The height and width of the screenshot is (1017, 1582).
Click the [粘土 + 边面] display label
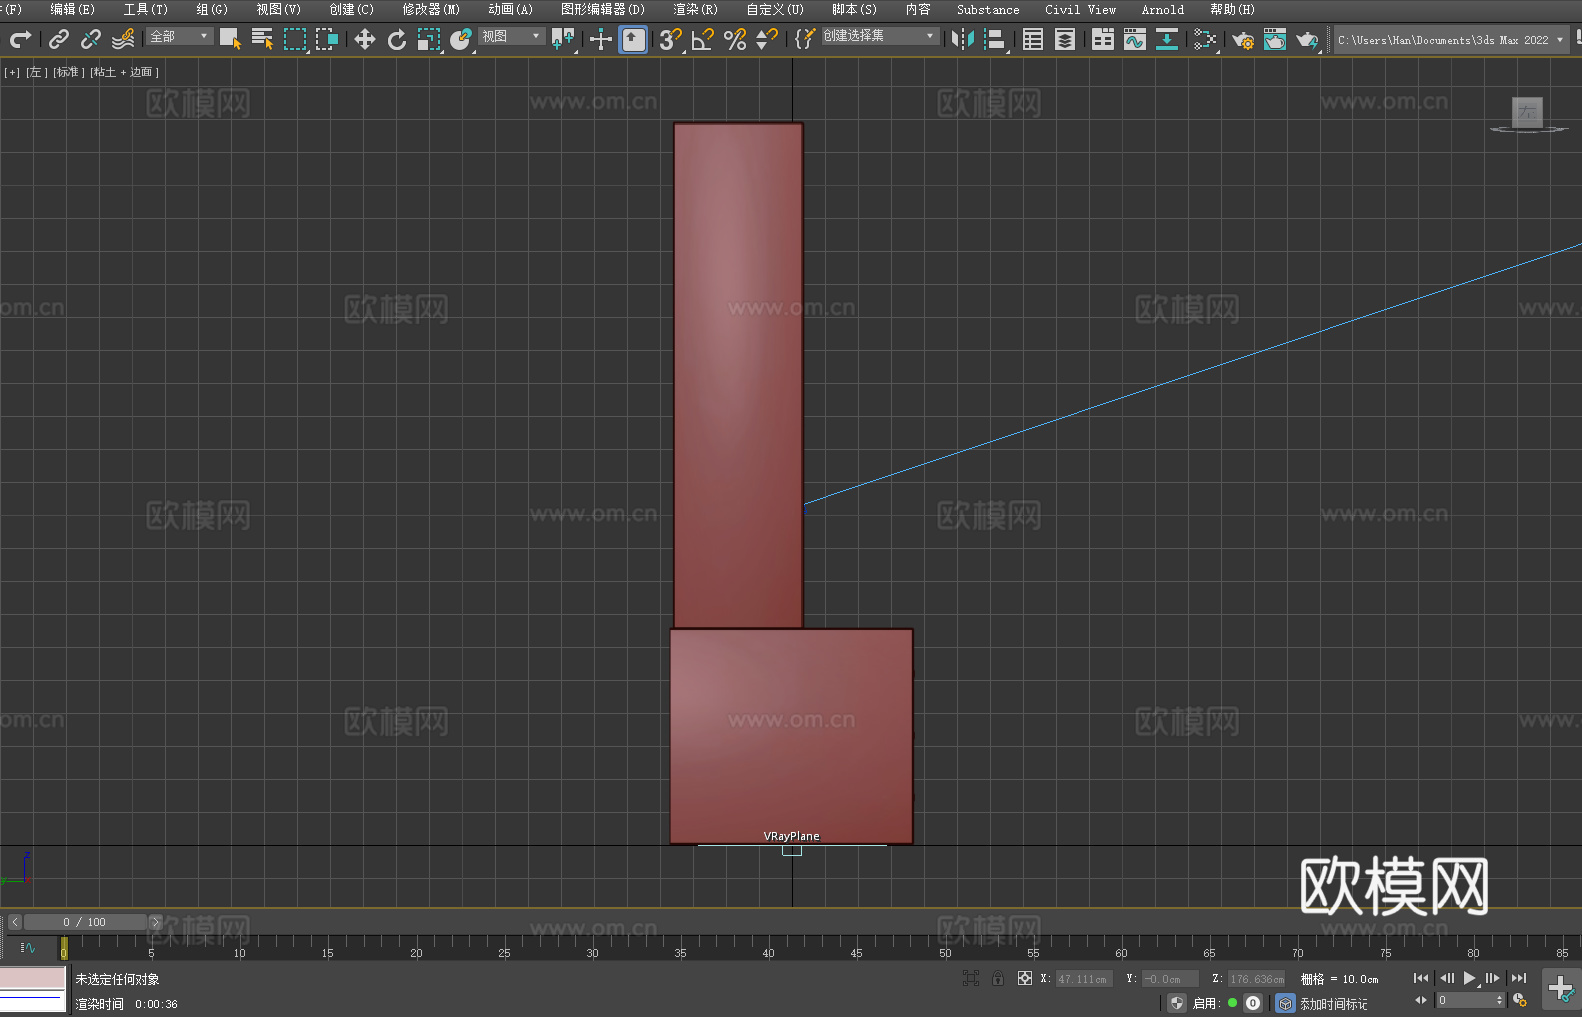click(x=124, y=72)
